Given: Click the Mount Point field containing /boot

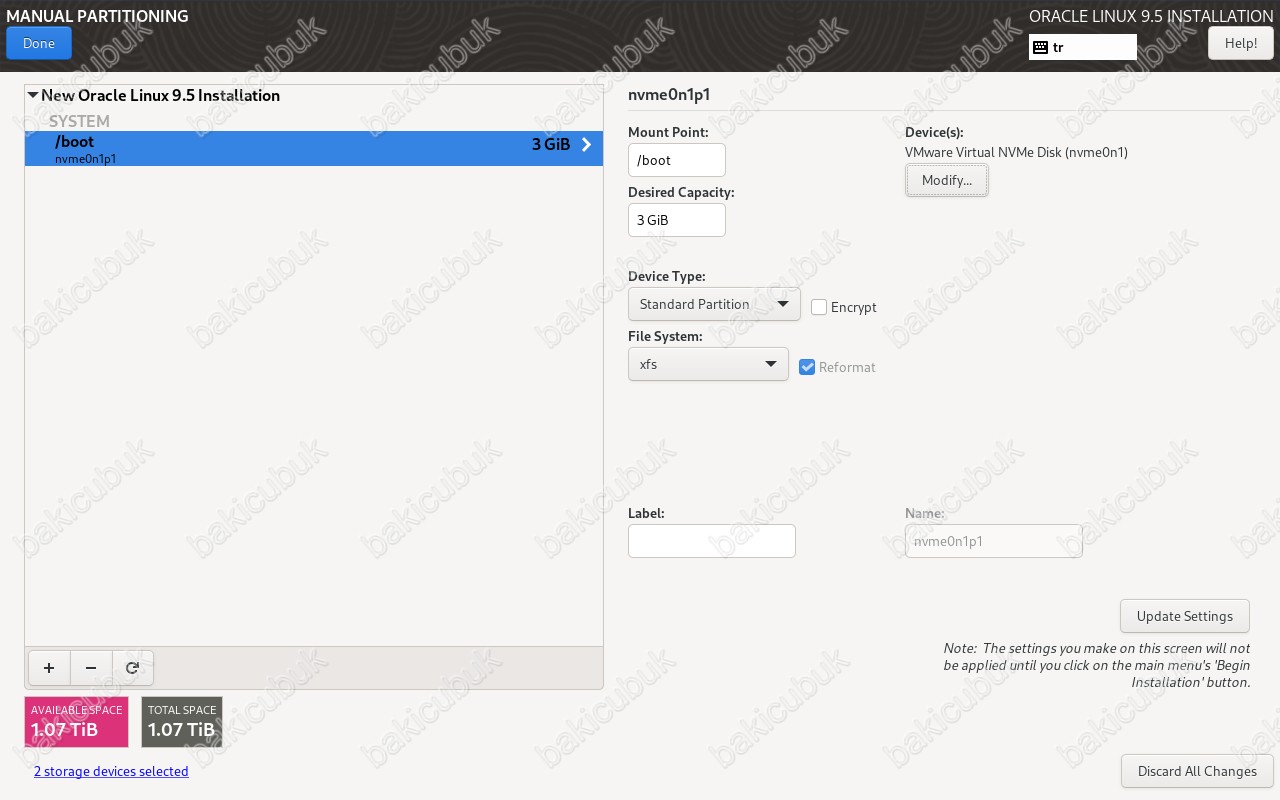Looking at the screenshot, I should coord(677,160).
